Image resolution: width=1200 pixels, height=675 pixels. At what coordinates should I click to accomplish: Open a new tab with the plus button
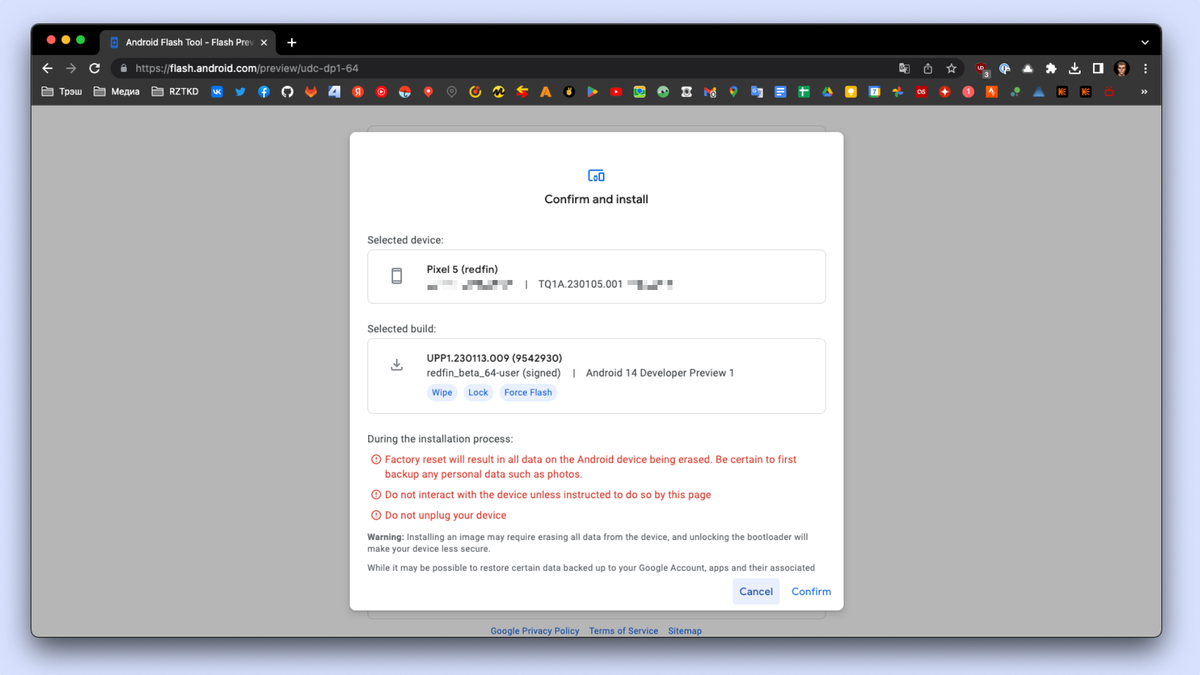coord(292,42)
